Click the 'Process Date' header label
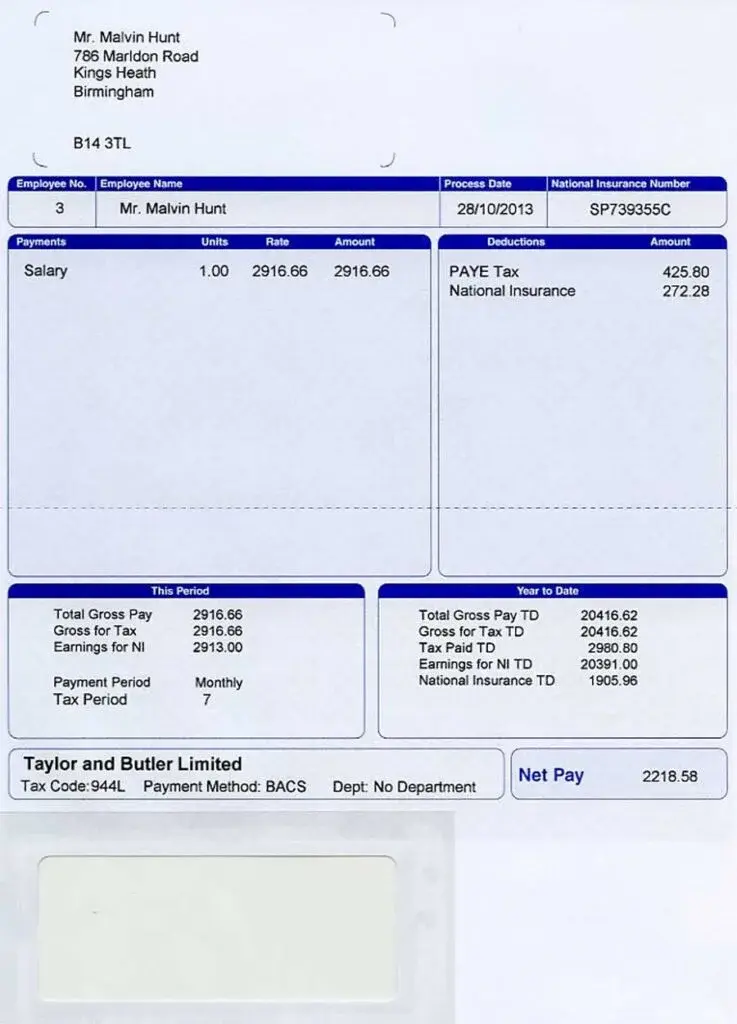This screenshot has height=1024, width=737. pos(478,184)
